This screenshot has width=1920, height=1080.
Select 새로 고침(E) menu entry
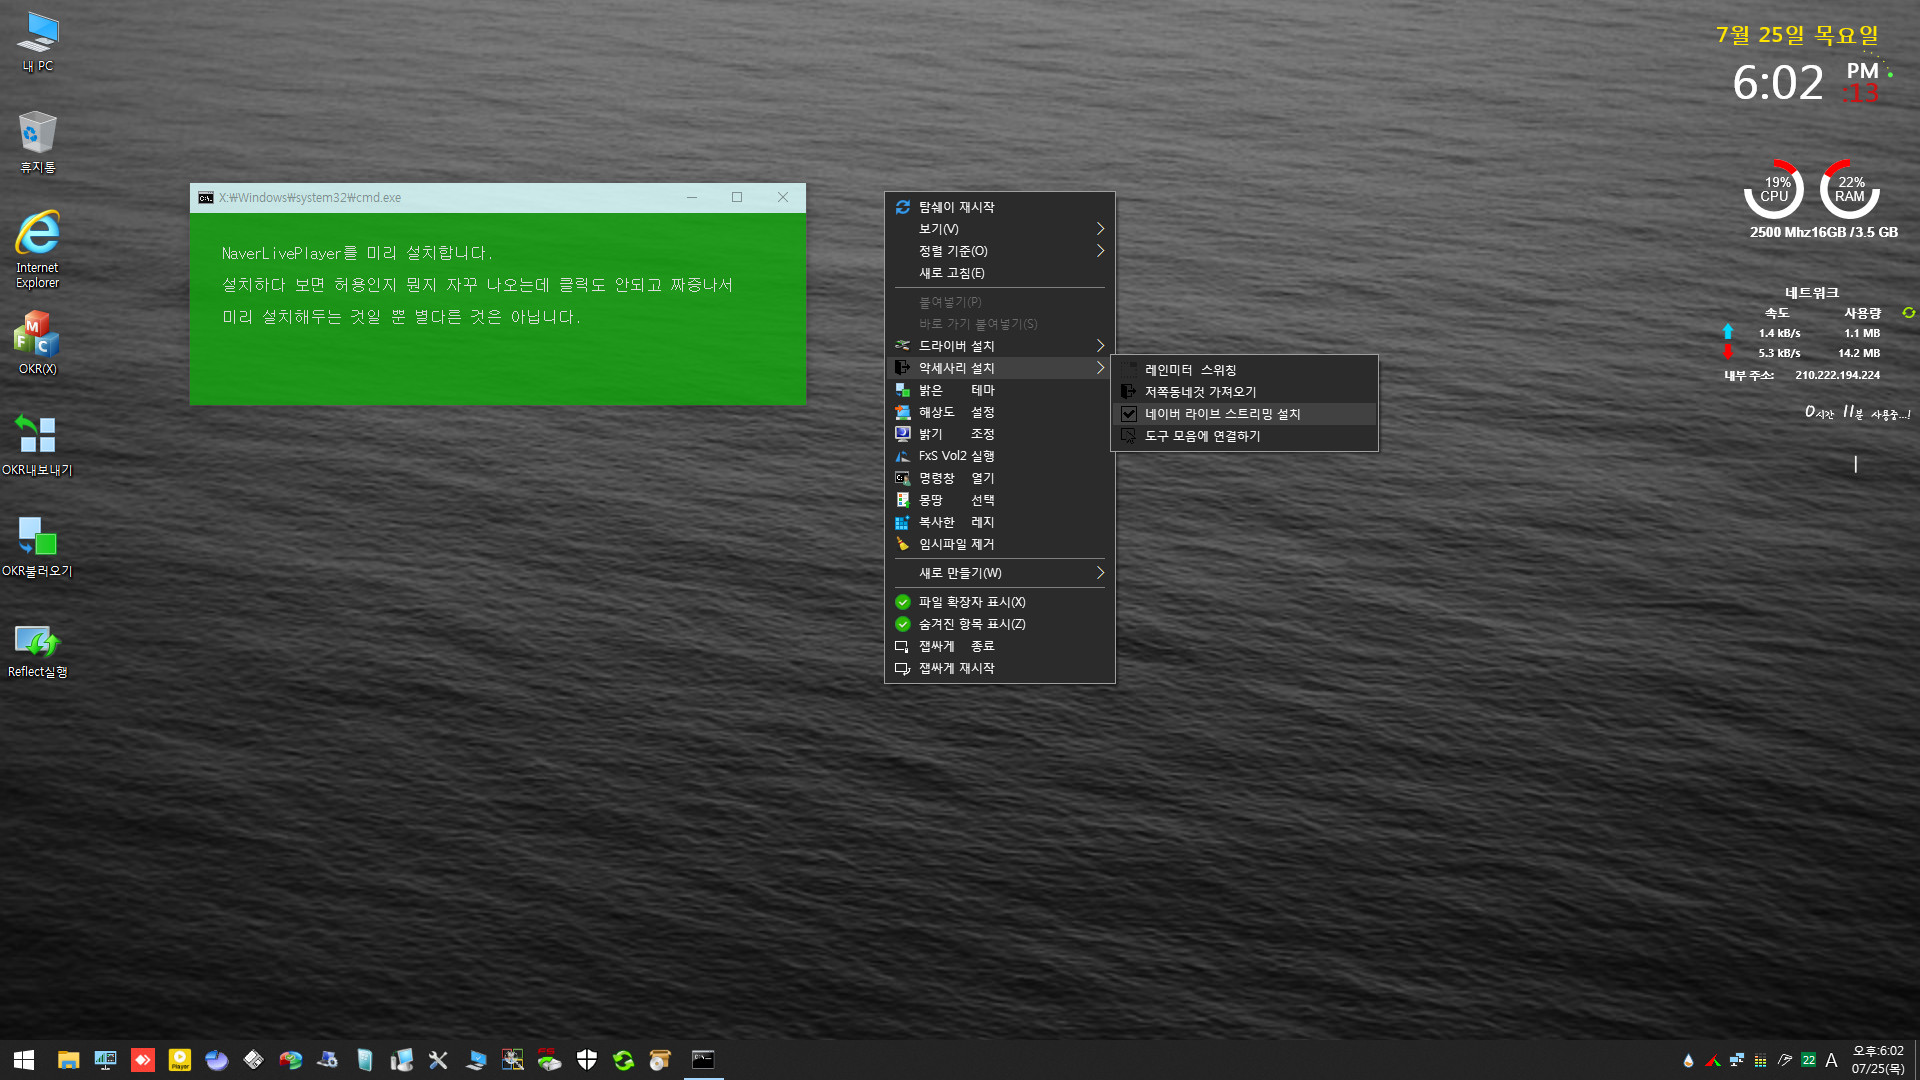pyautogui.click(x=1000, y=273)
